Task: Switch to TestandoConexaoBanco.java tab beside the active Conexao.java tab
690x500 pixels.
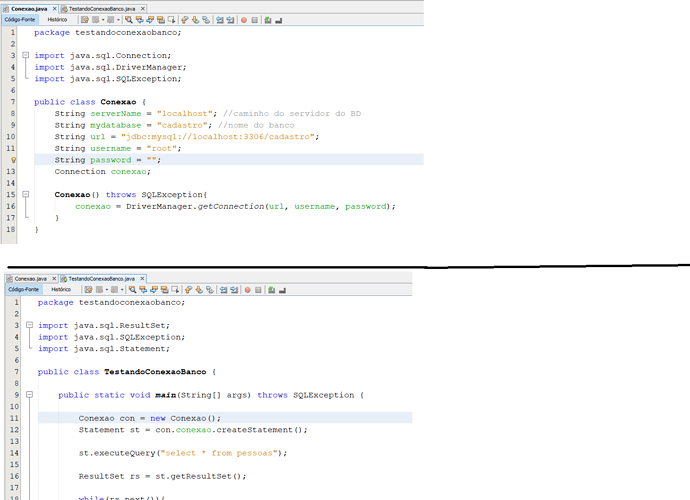Action: point(102,9)
